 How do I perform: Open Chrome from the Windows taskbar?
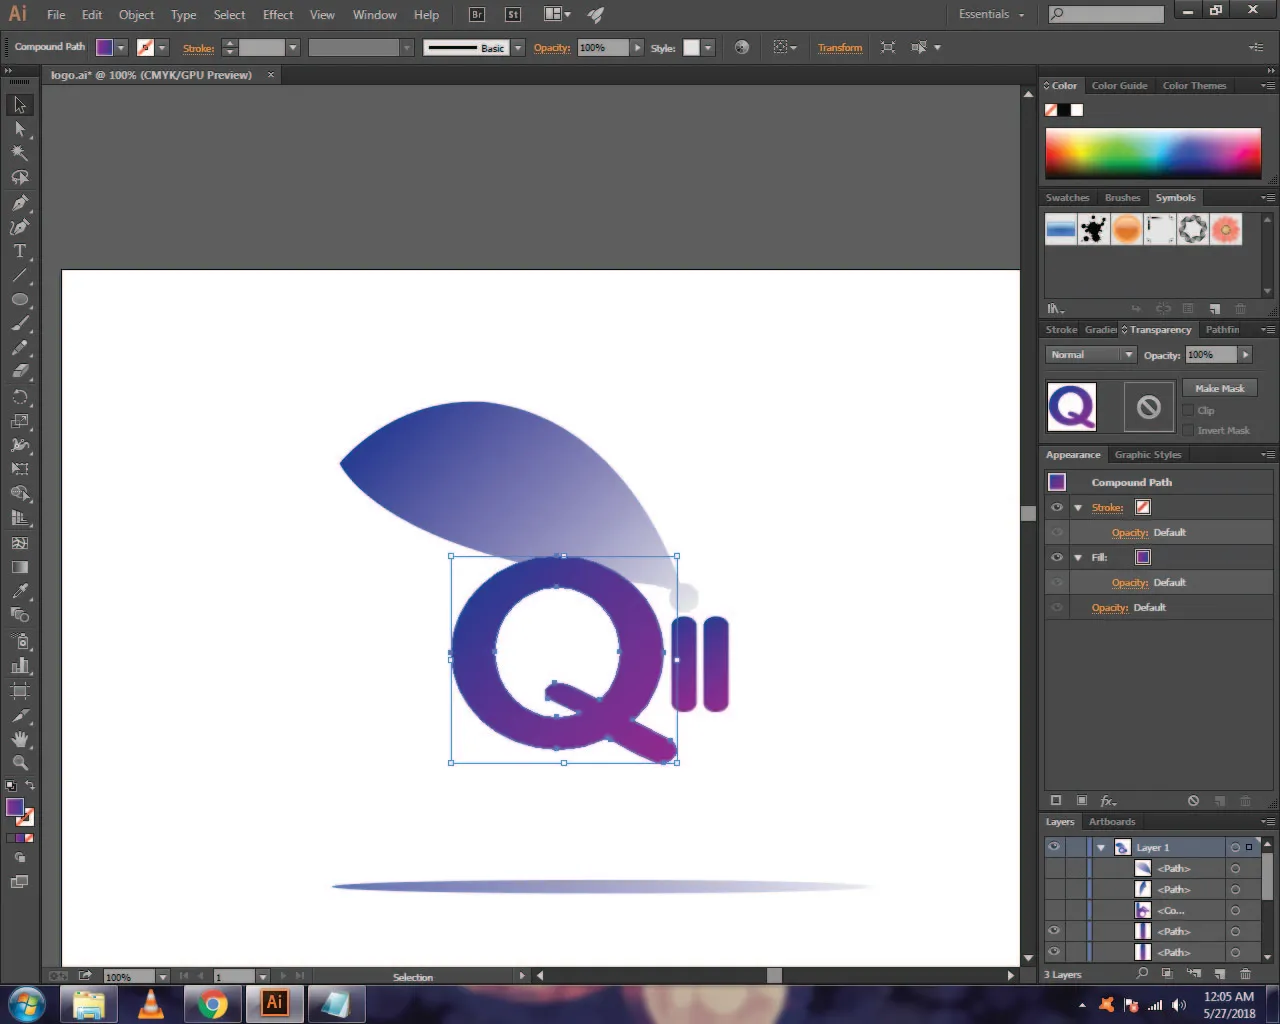pyautogui.click(x=212, y=1004)
